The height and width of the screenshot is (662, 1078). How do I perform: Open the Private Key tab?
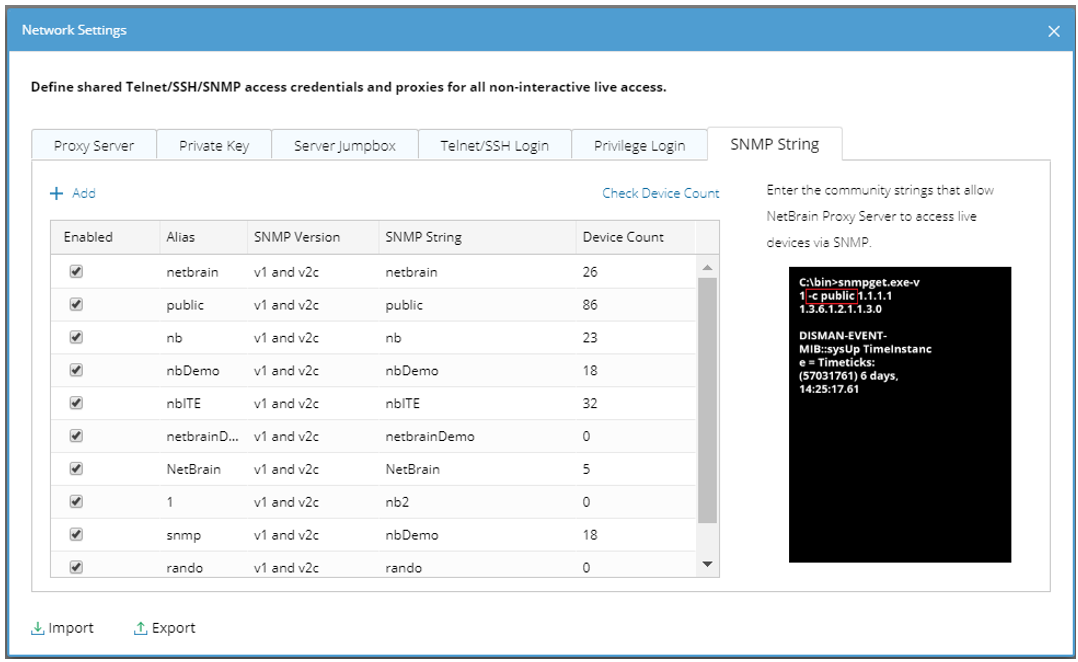(214, 145)
